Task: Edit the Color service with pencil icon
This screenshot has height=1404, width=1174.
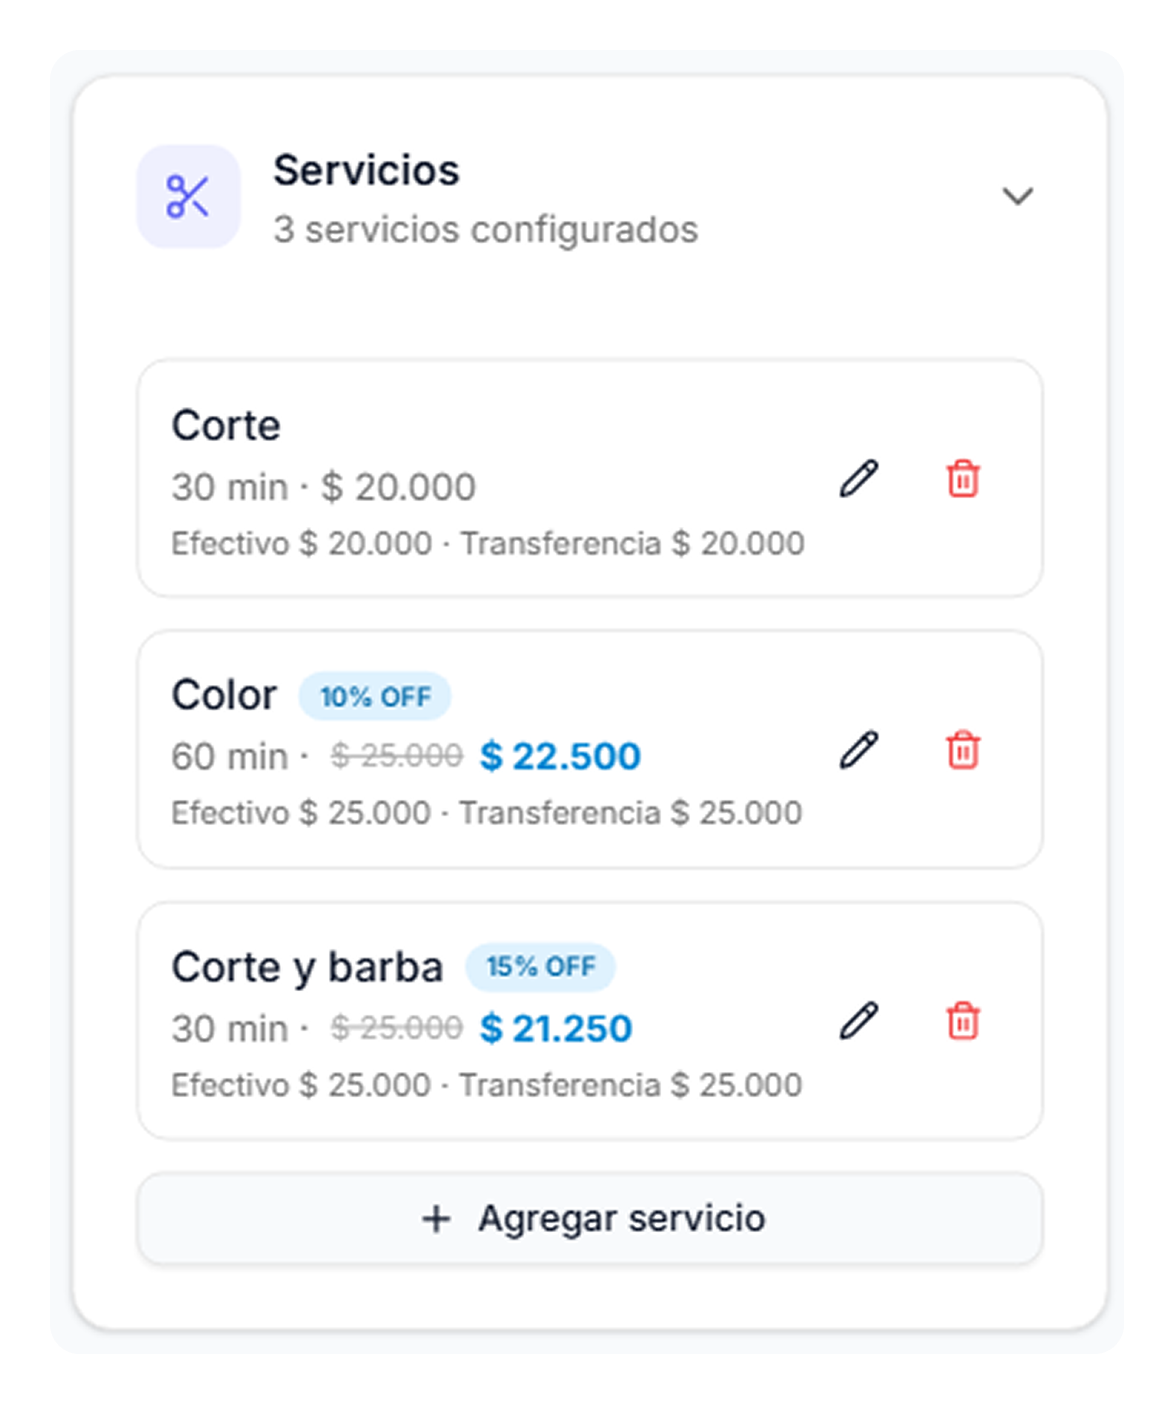Action: (858, 750)
